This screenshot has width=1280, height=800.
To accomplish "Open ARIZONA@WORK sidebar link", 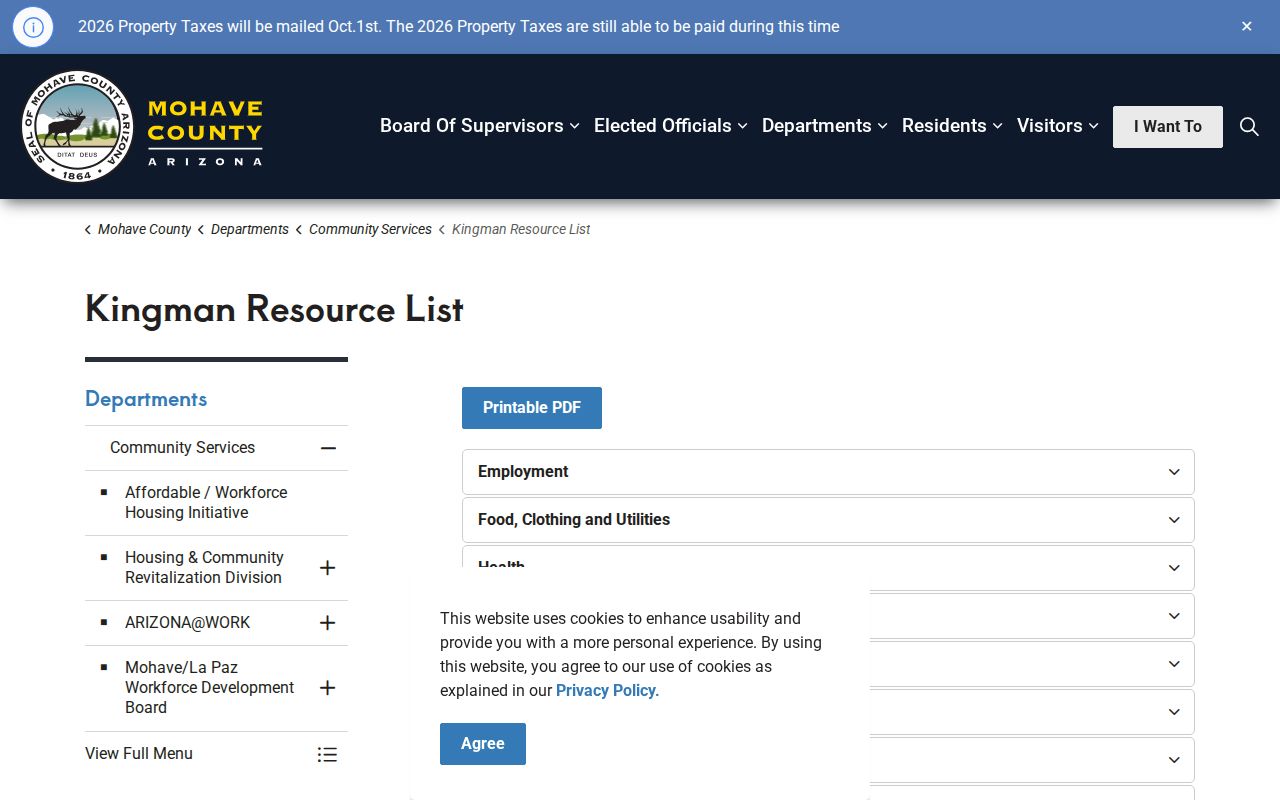I will pyautogui.click(x=187, y=623).
